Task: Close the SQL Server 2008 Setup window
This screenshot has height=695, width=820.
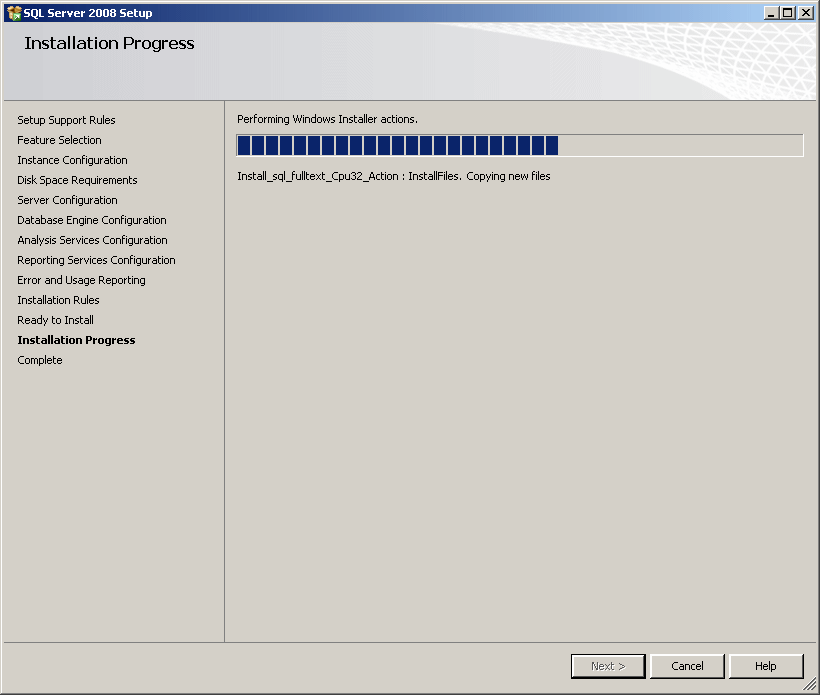Action: coord(805,13)
